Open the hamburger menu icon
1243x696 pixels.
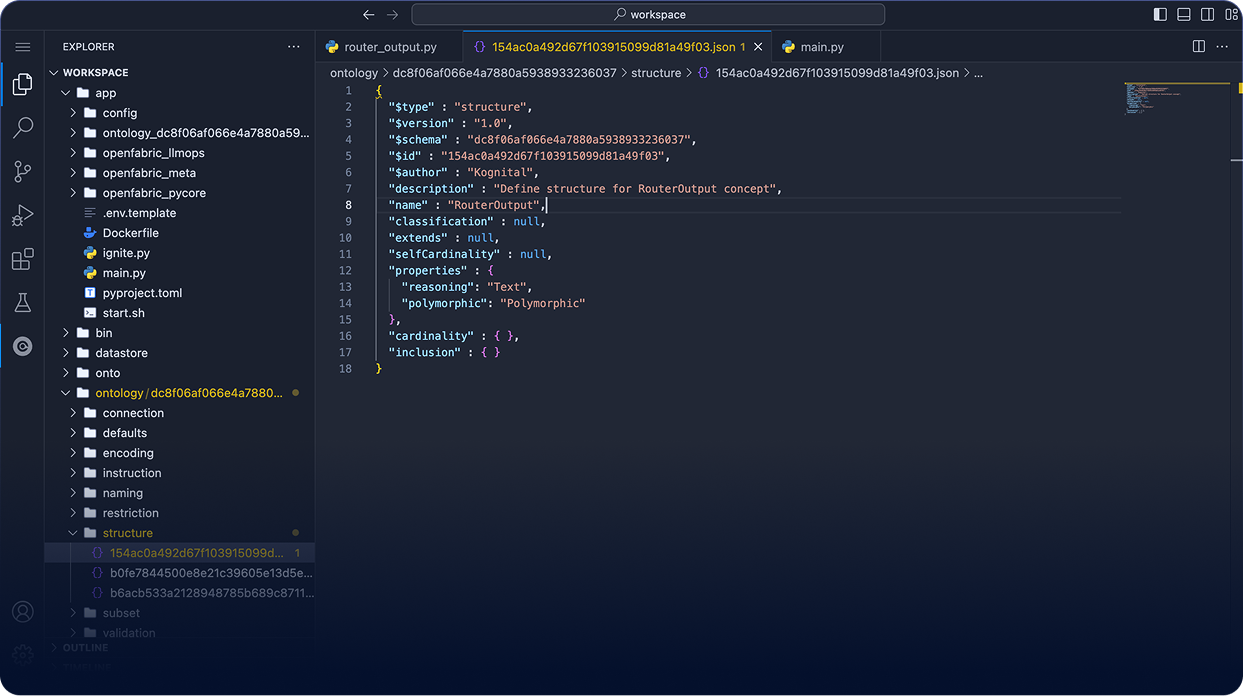[x=22, y=46]
